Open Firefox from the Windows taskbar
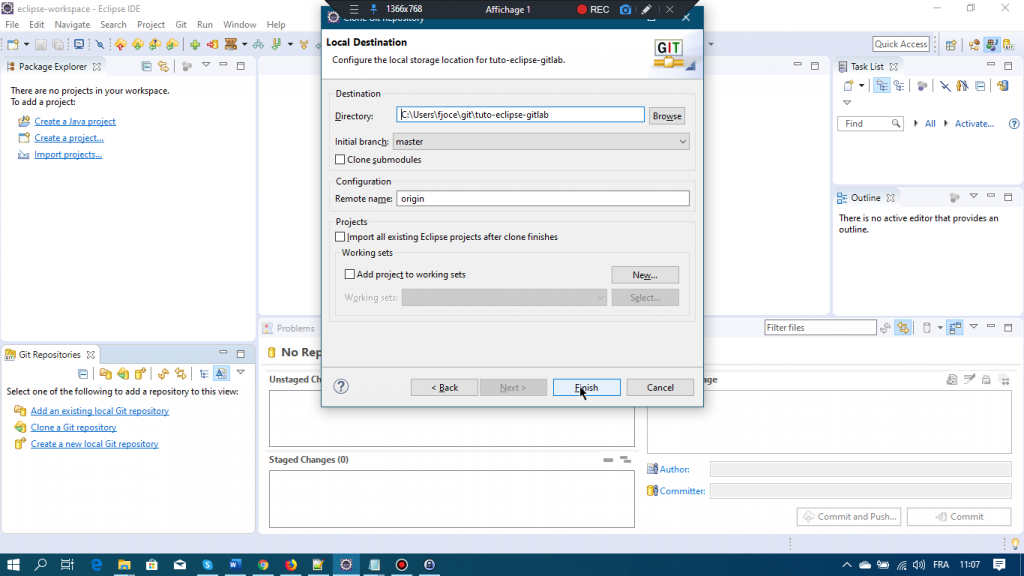The height and width of the screenshot is (576, 1024). [291, 565]
